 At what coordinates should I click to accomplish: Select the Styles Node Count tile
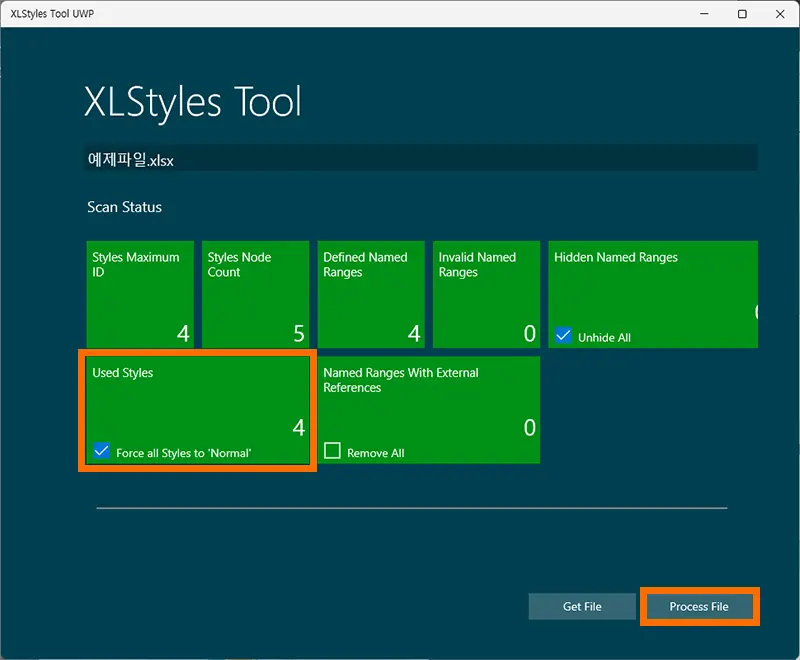[256, 294]
